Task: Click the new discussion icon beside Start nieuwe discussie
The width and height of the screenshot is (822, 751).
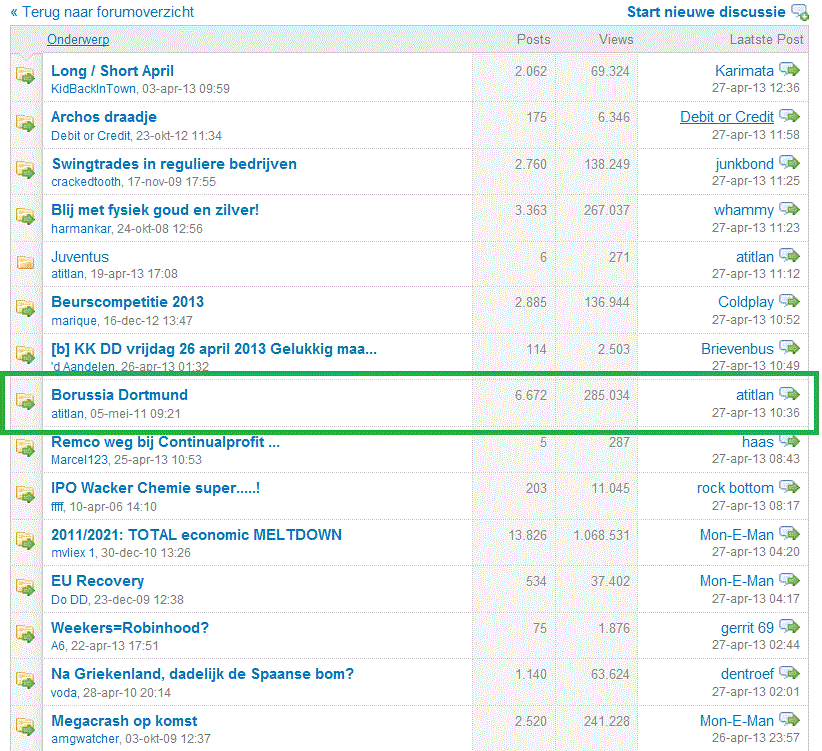Action: [x=800, y=12]
